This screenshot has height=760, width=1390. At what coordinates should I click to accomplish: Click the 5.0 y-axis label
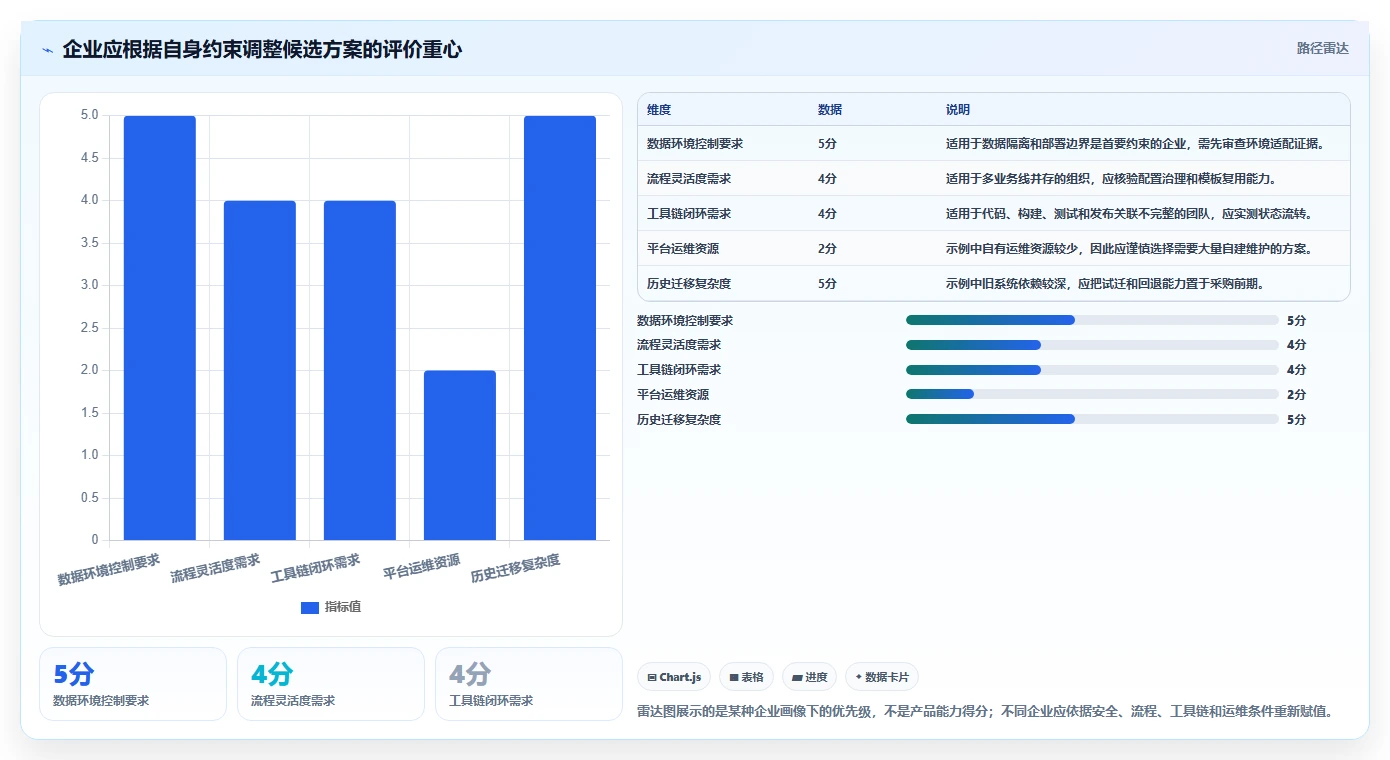click(89, 115)
